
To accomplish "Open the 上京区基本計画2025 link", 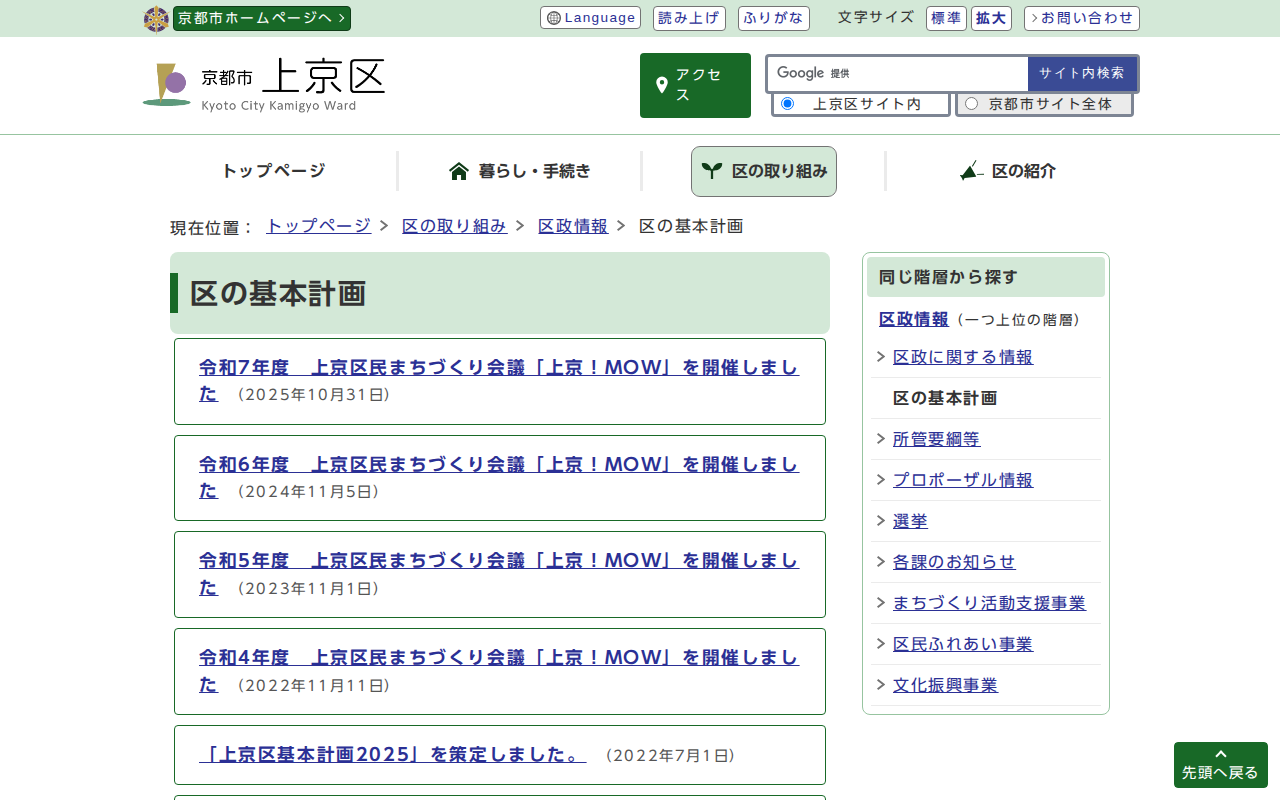I will [392, 755].
